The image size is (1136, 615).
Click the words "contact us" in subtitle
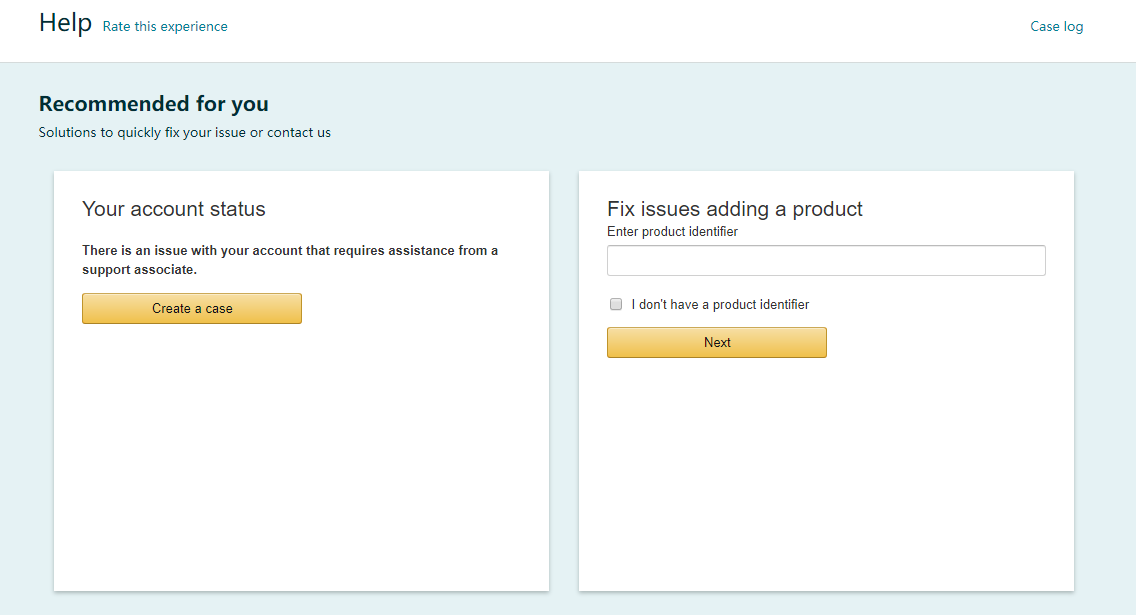point(299,132)
